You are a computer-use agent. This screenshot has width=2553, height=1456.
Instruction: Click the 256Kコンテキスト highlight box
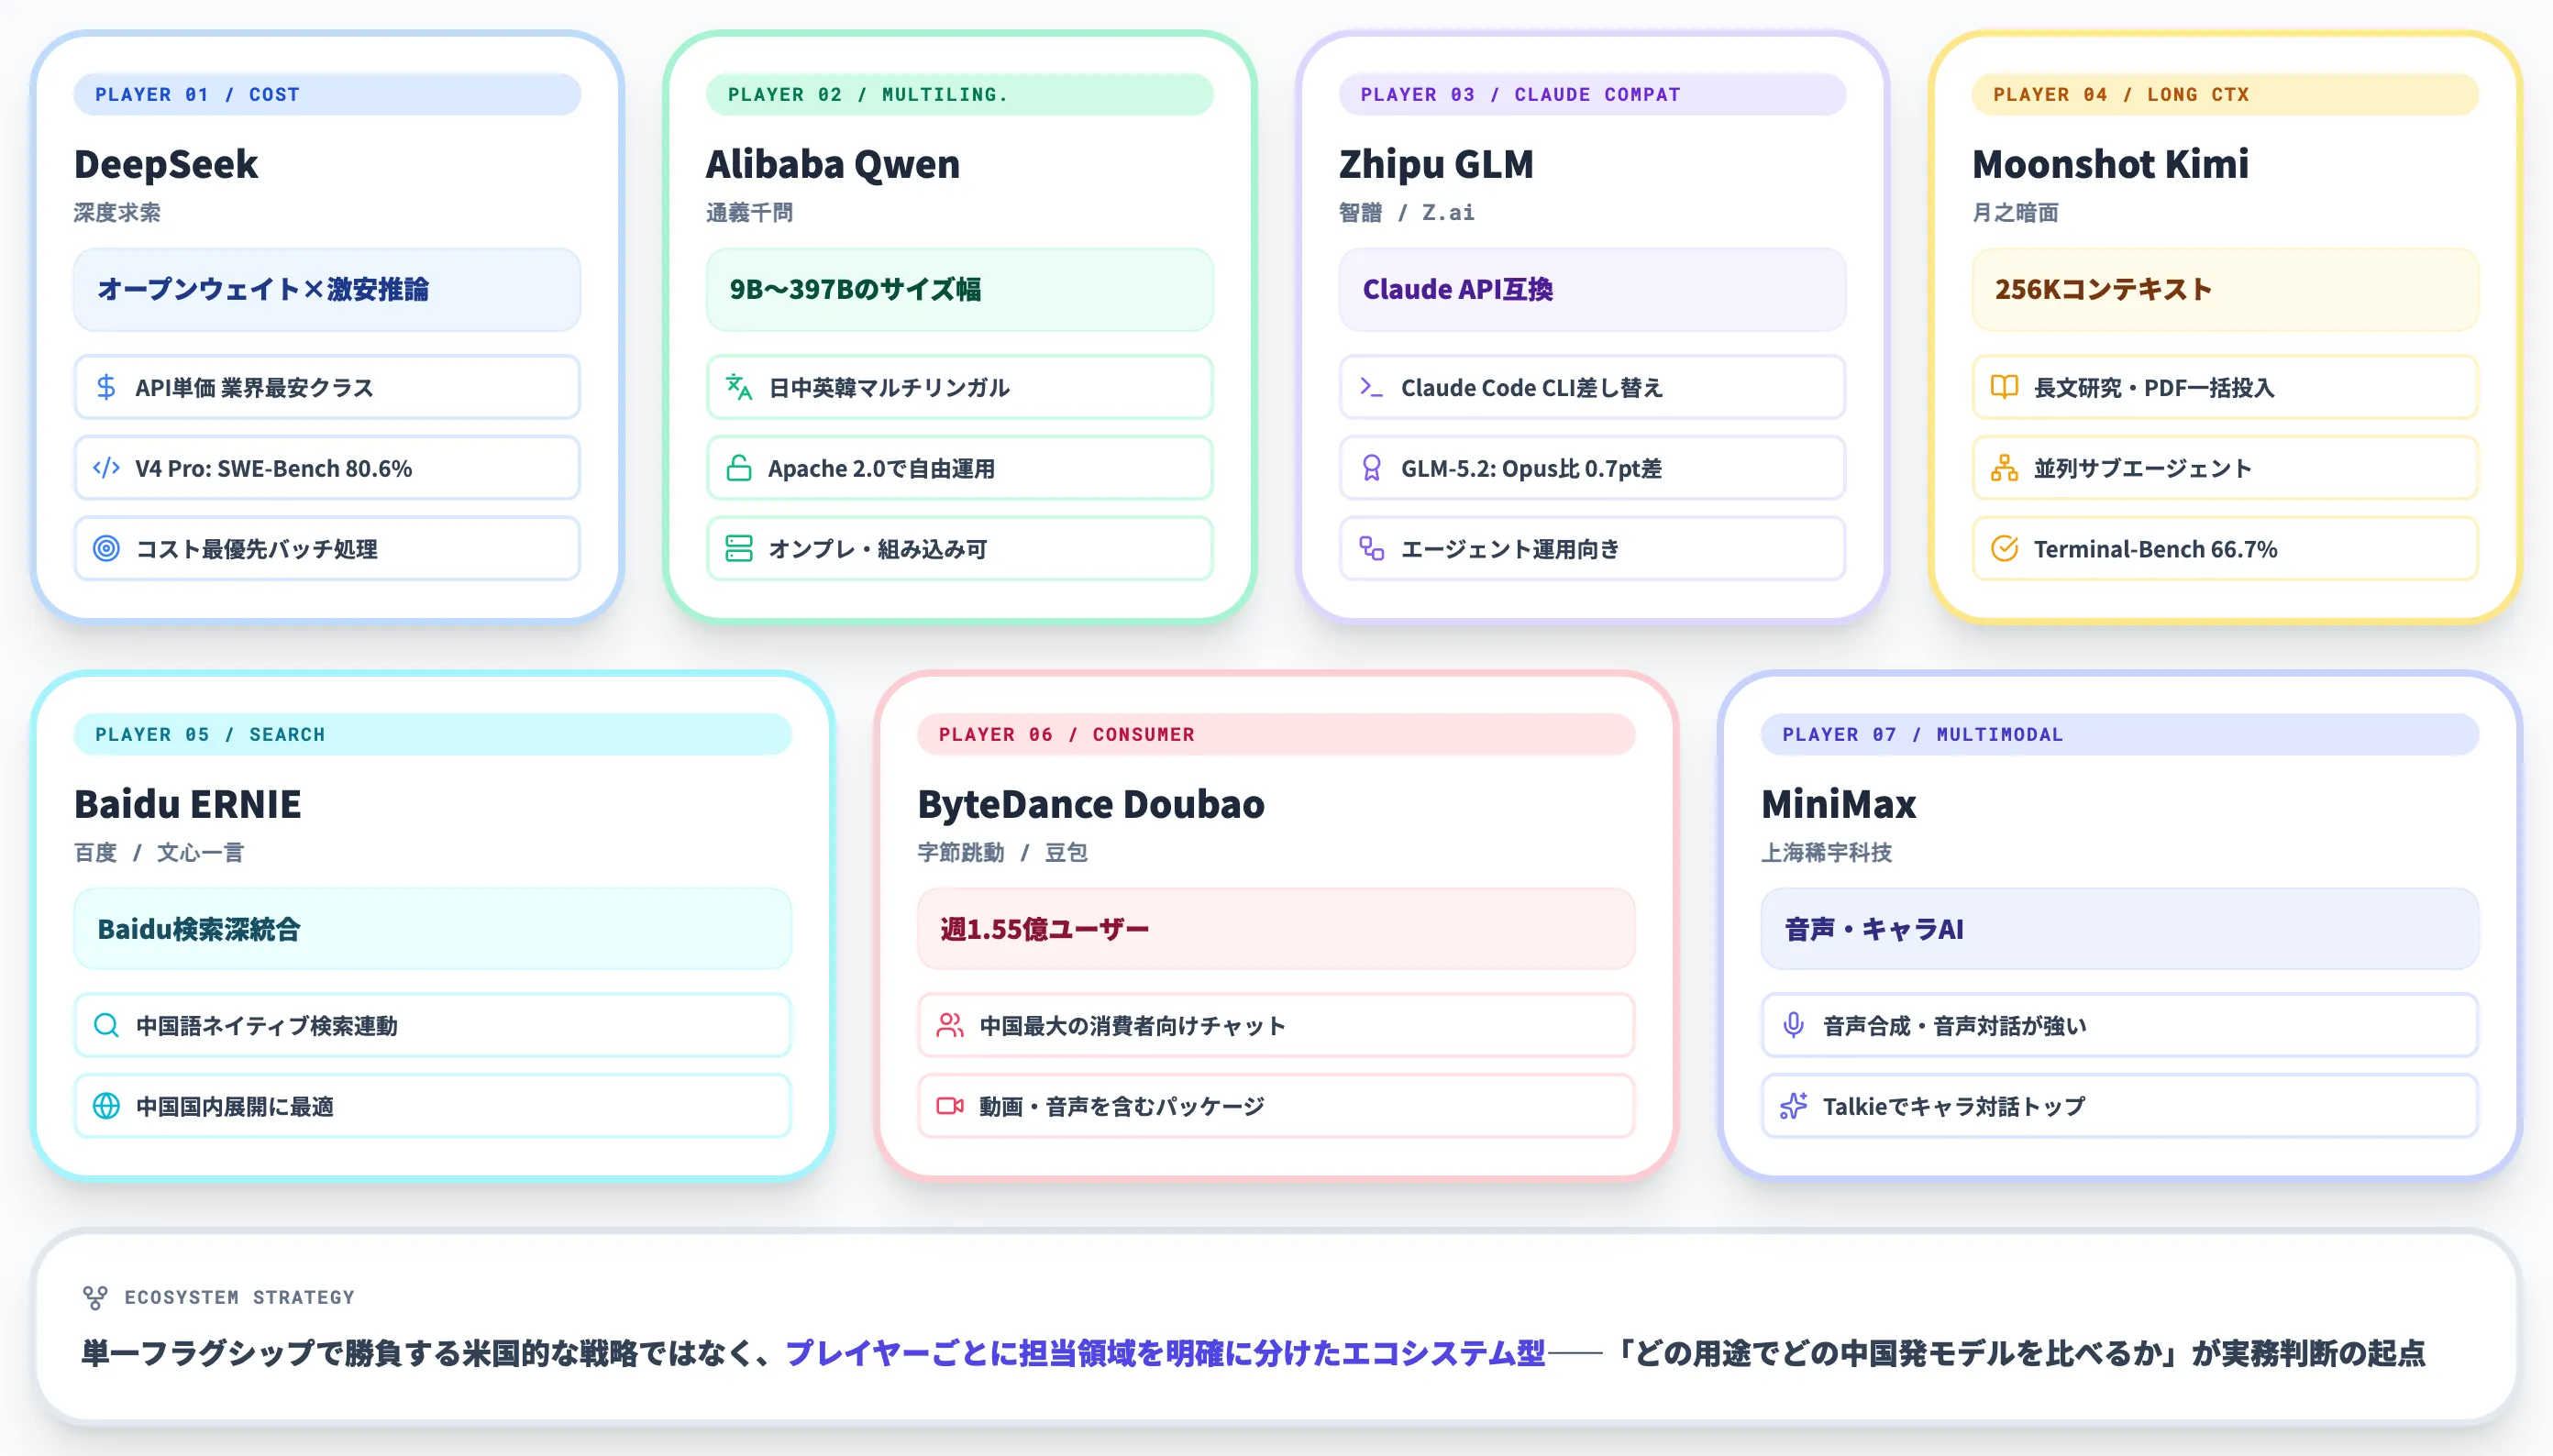[2225, 290]
